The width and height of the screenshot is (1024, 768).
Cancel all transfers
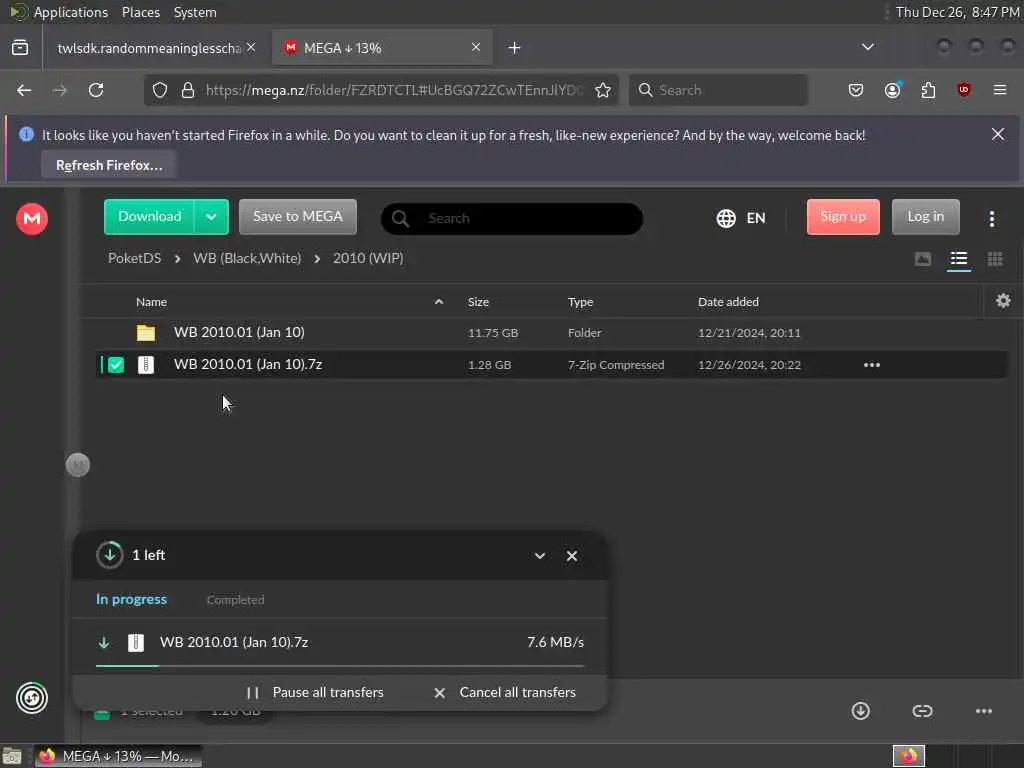pyautogui.click(x=505, y=693)
